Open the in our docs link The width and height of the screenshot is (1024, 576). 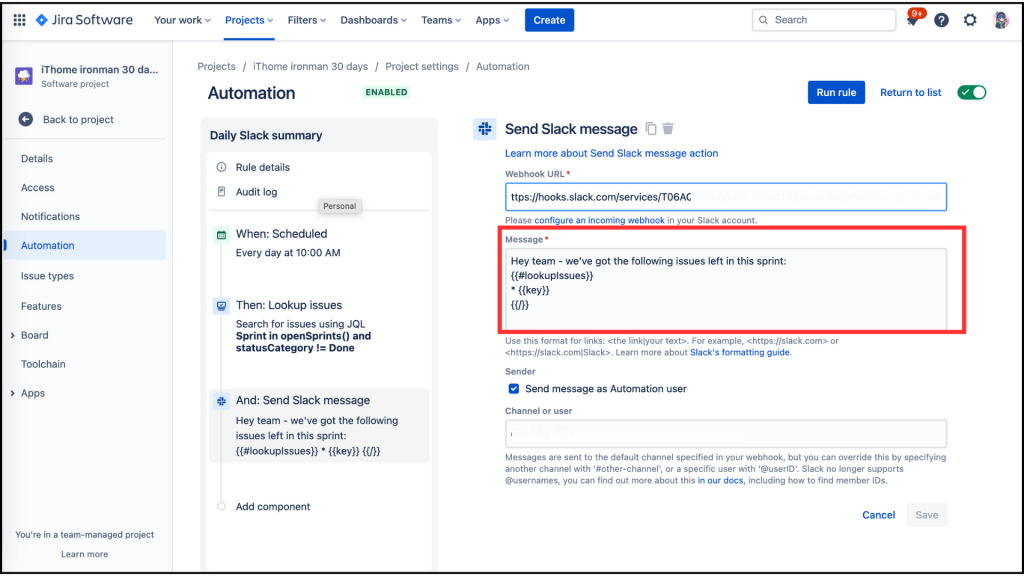click(720, 481)
